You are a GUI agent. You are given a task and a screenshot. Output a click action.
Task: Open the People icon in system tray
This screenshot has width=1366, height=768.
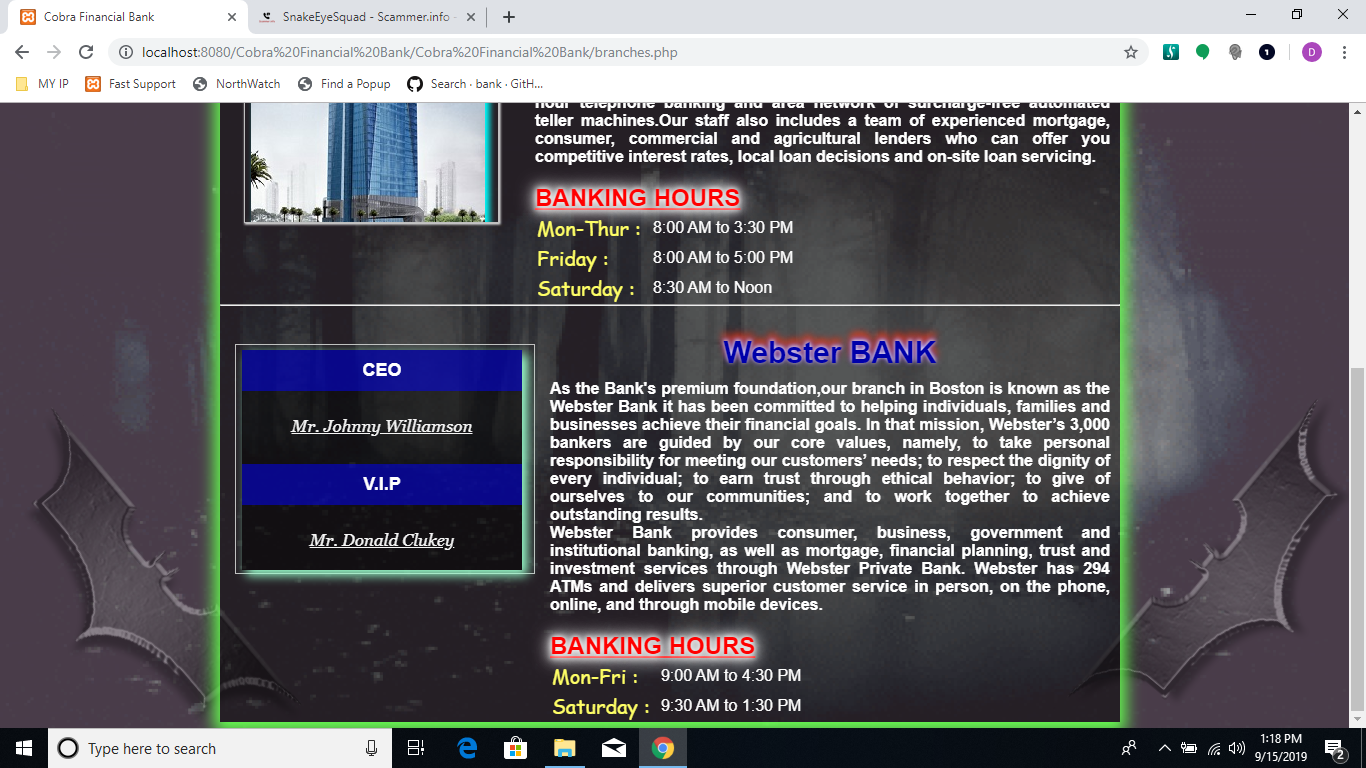1129,748
